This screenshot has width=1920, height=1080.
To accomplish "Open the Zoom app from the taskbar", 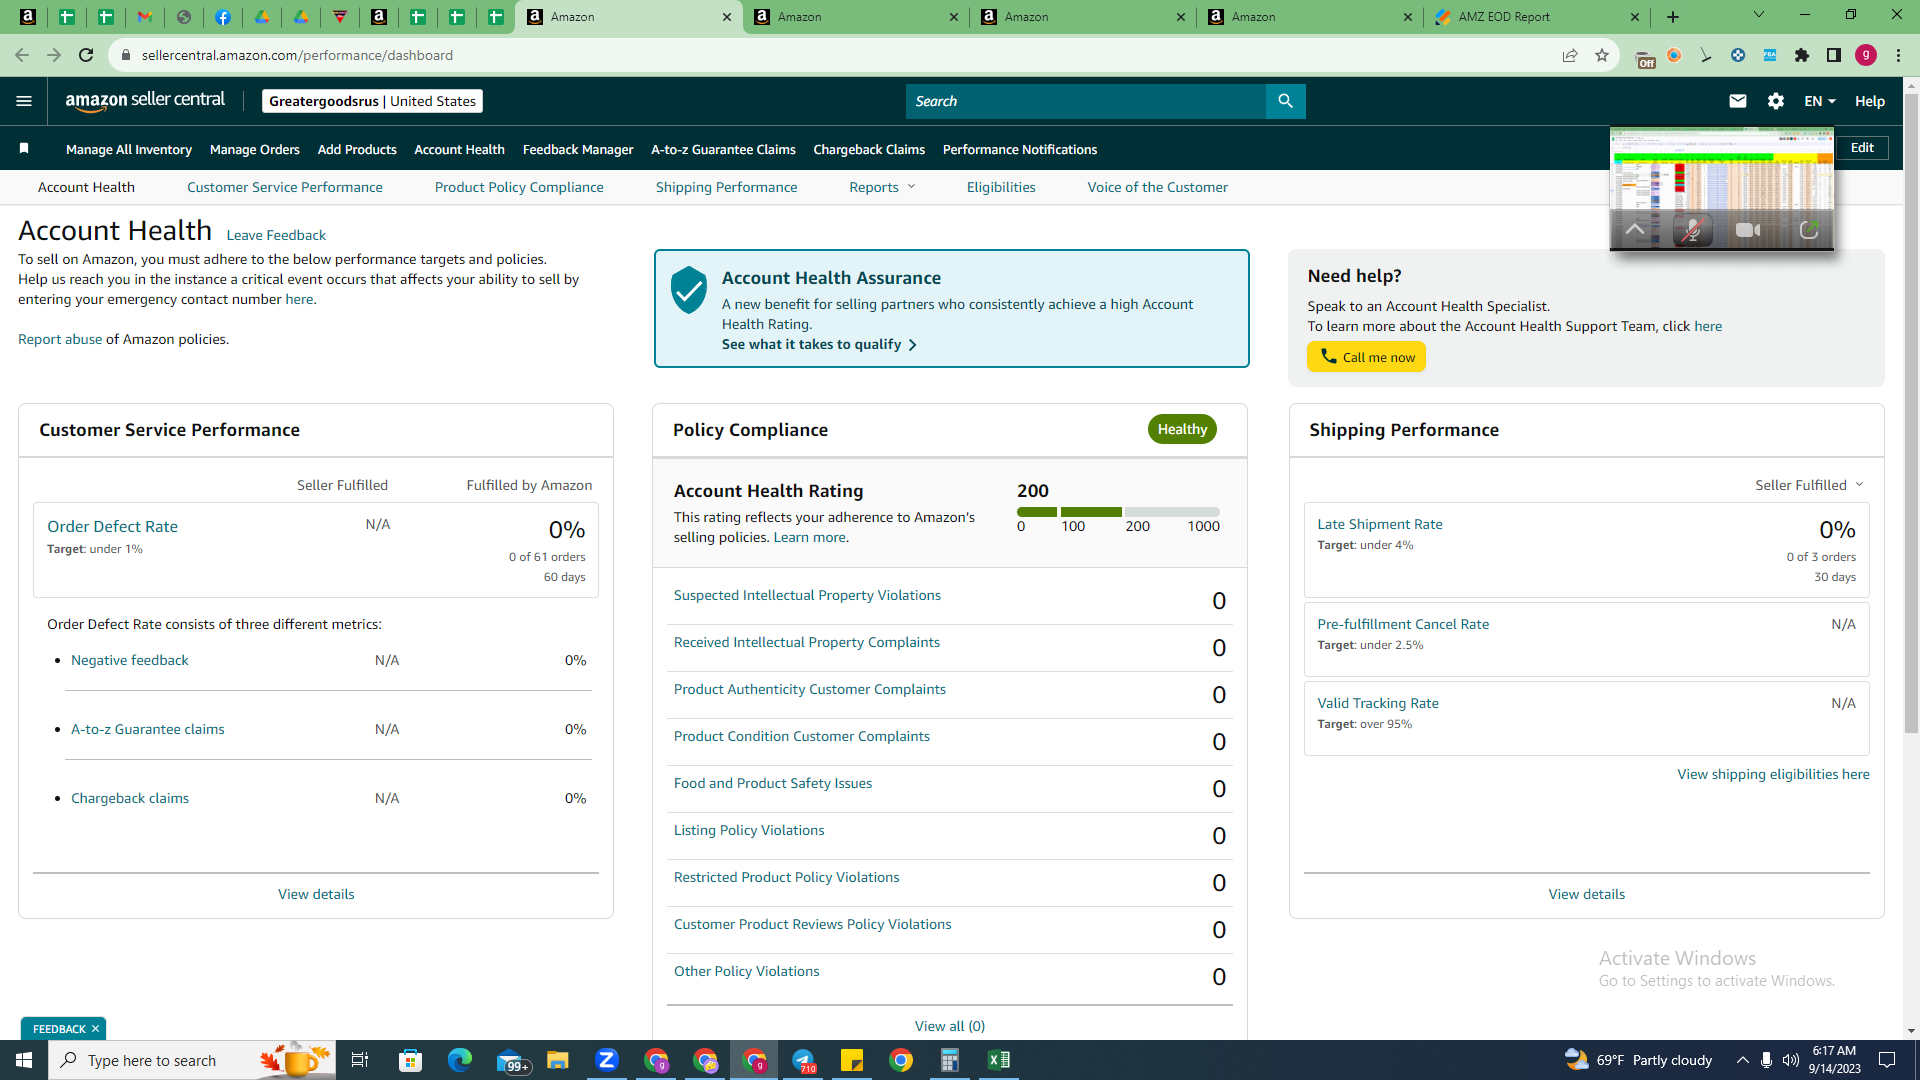I will [607, 1060].
